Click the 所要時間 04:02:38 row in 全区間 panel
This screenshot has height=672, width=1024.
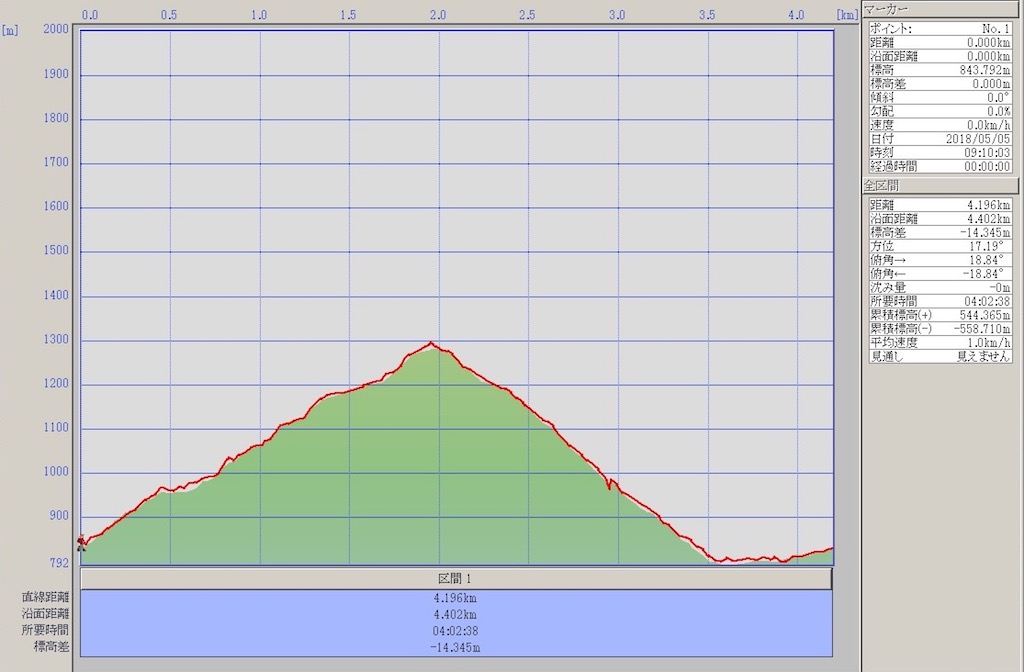pos(940,301)
